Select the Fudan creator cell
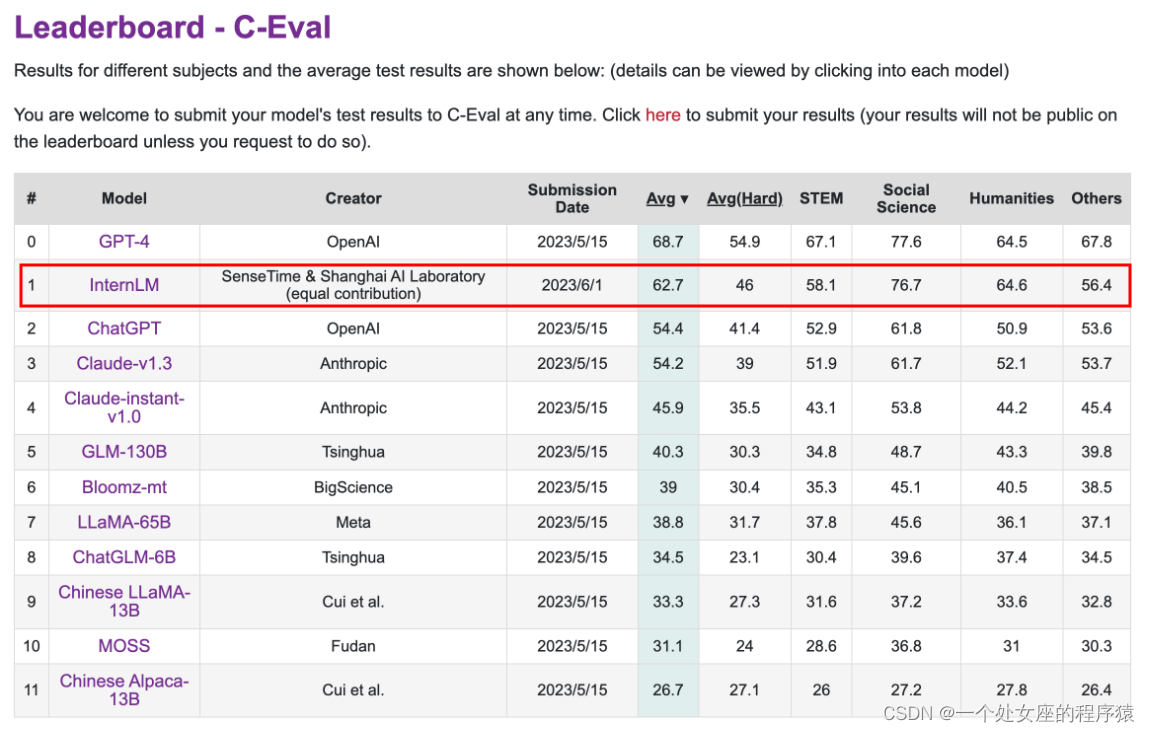Screen dimensions: 1150x732 pyautogui.click(x=353, y=645)
